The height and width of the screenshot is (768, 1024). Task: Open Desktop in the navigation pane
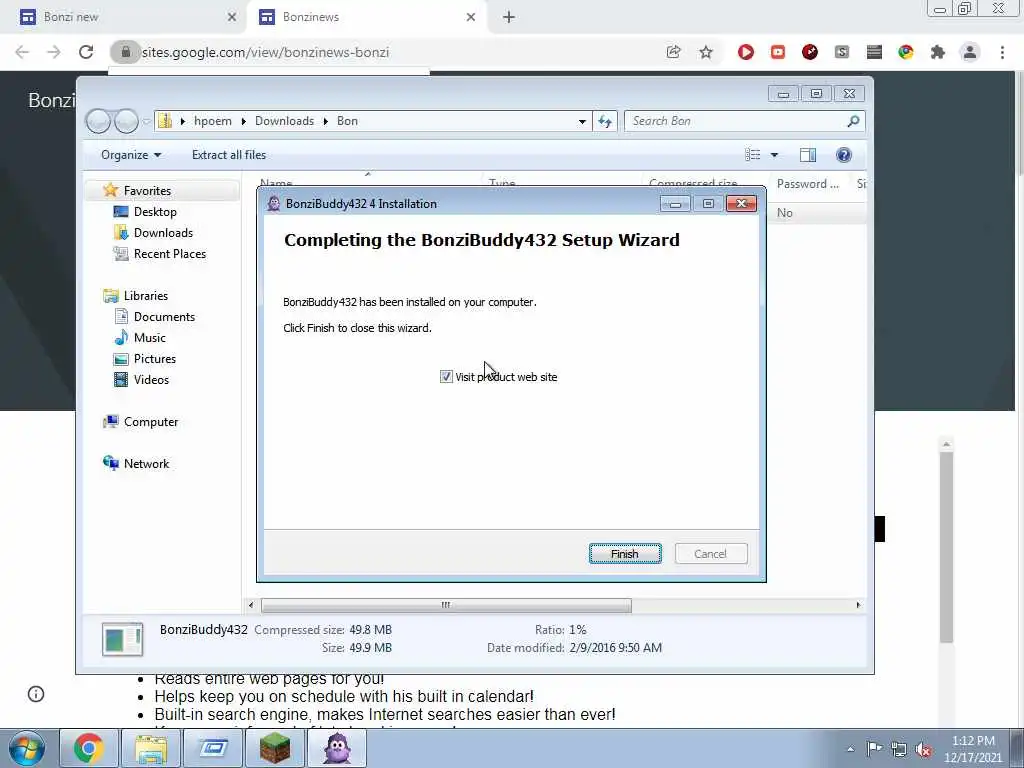(x=155, y=212)
